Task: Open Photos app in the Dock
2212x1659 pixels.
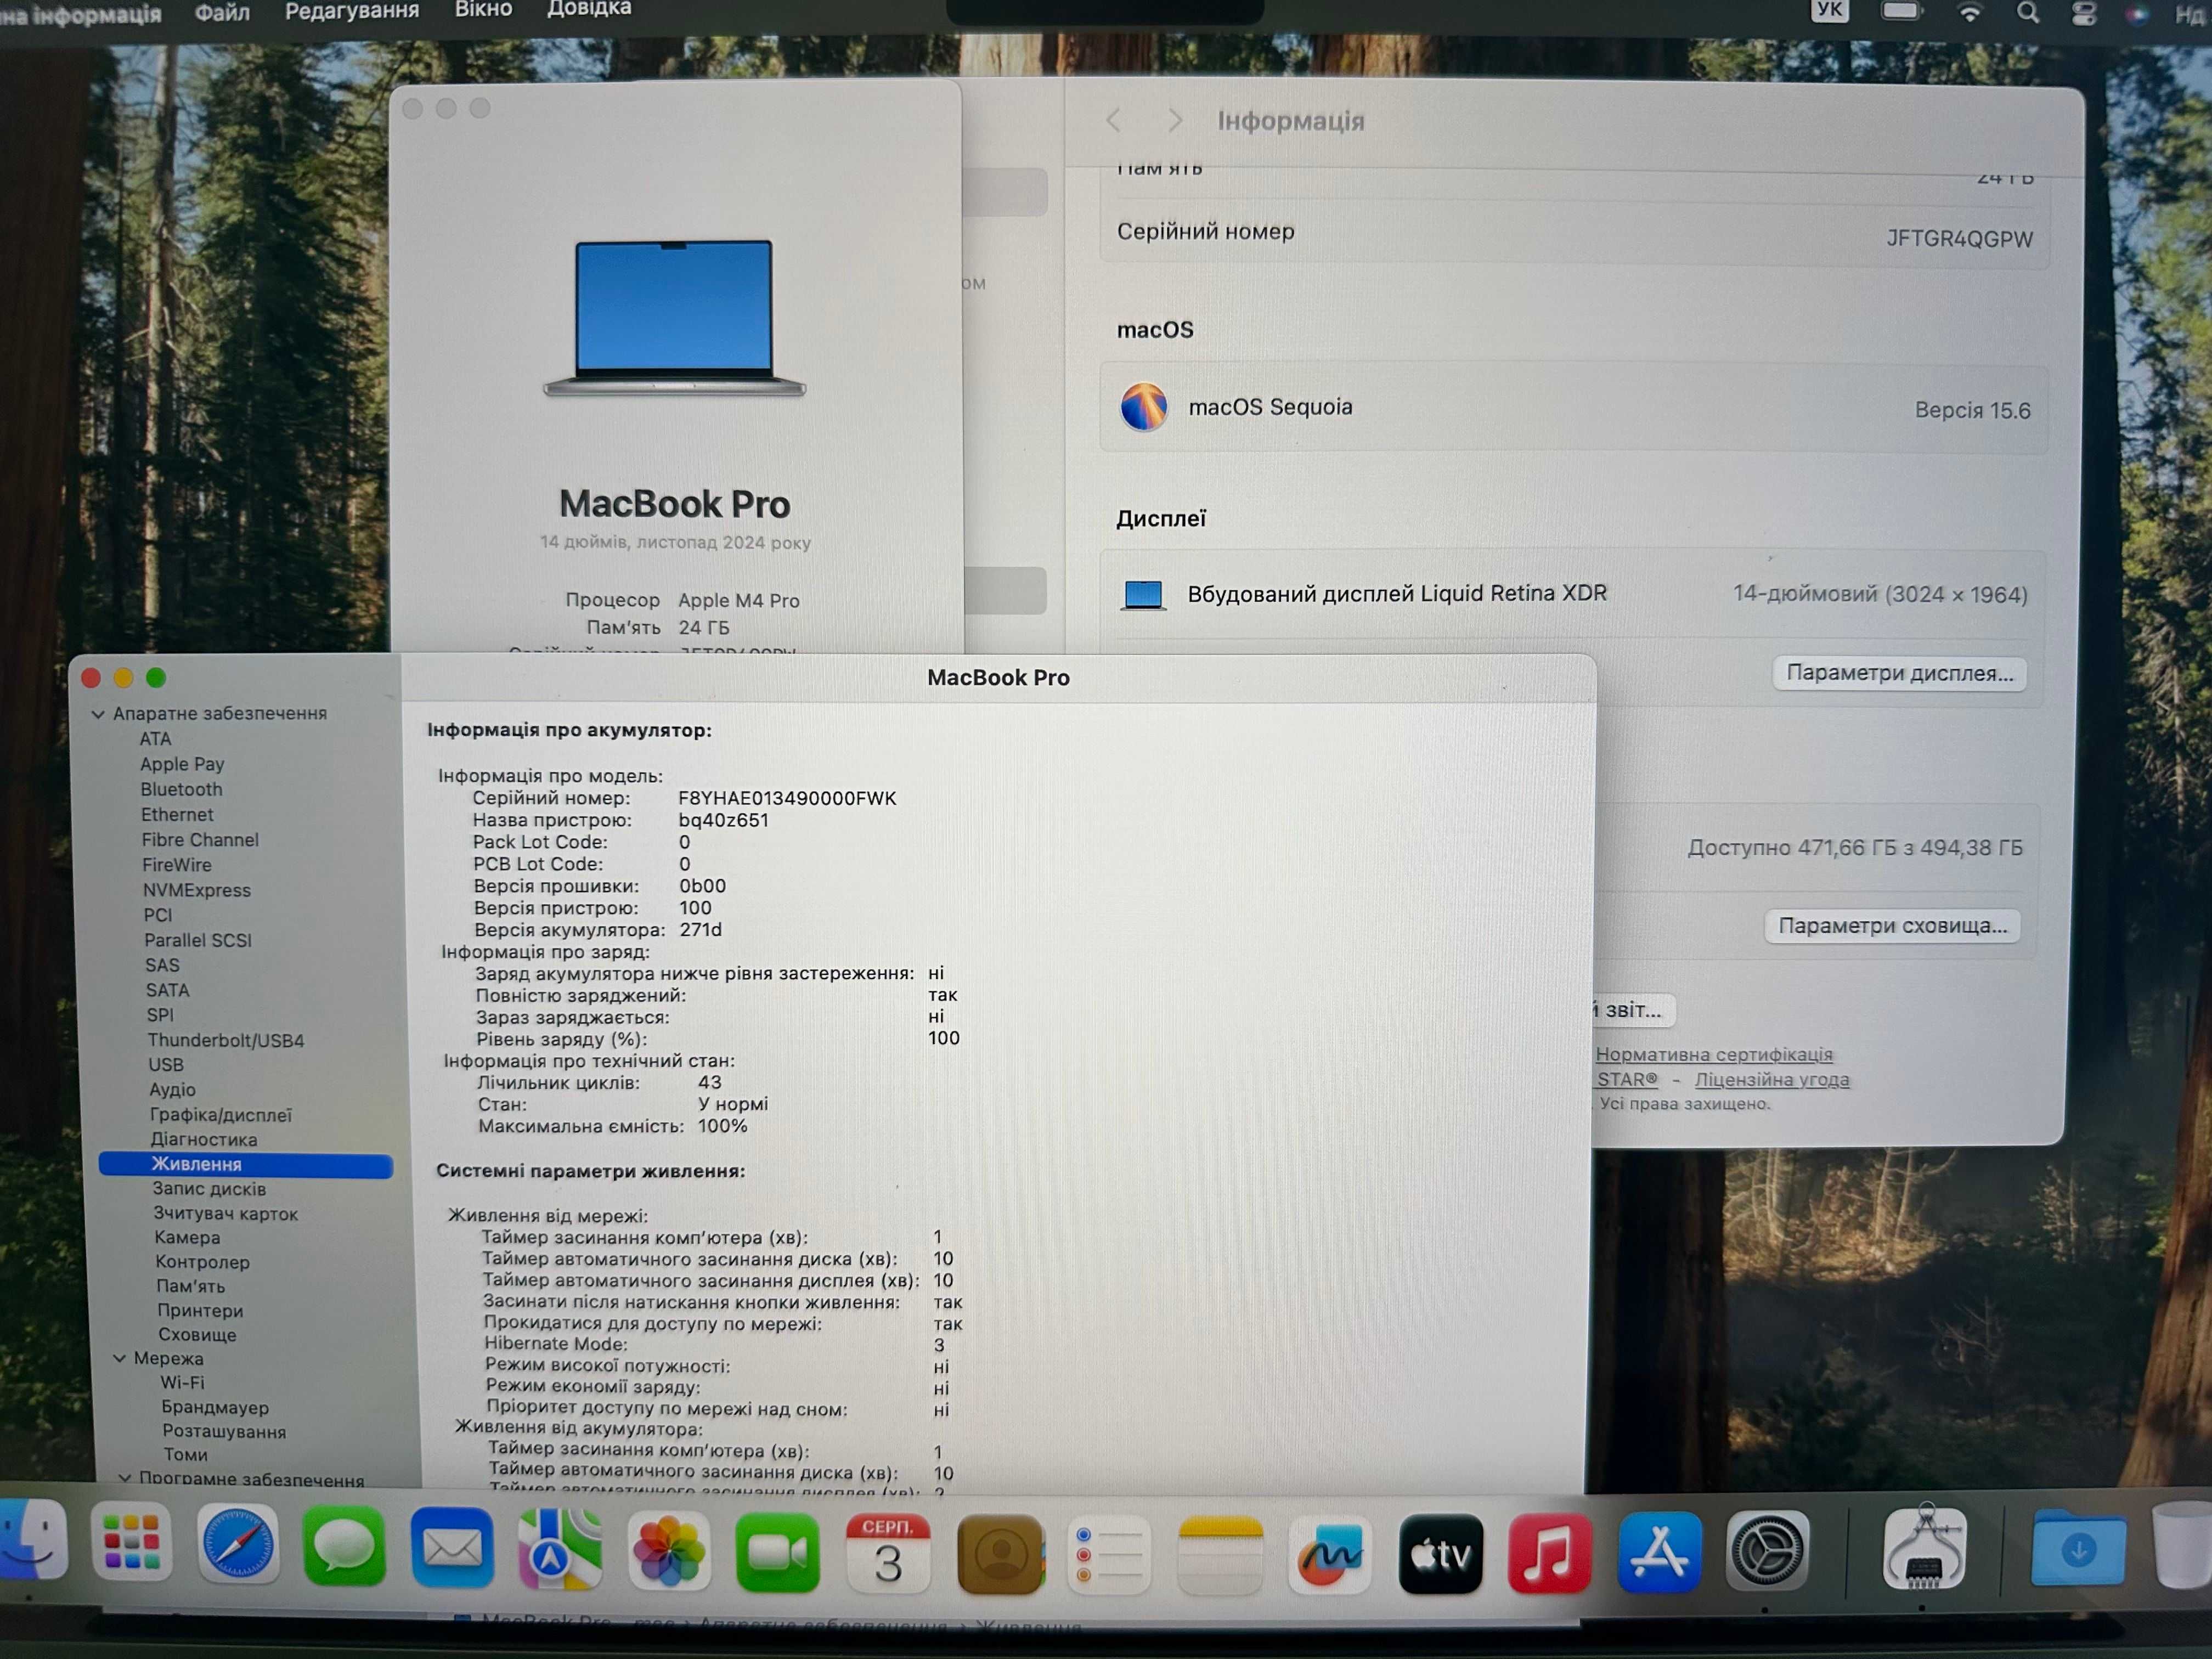Action: (x=669, y=1551)
